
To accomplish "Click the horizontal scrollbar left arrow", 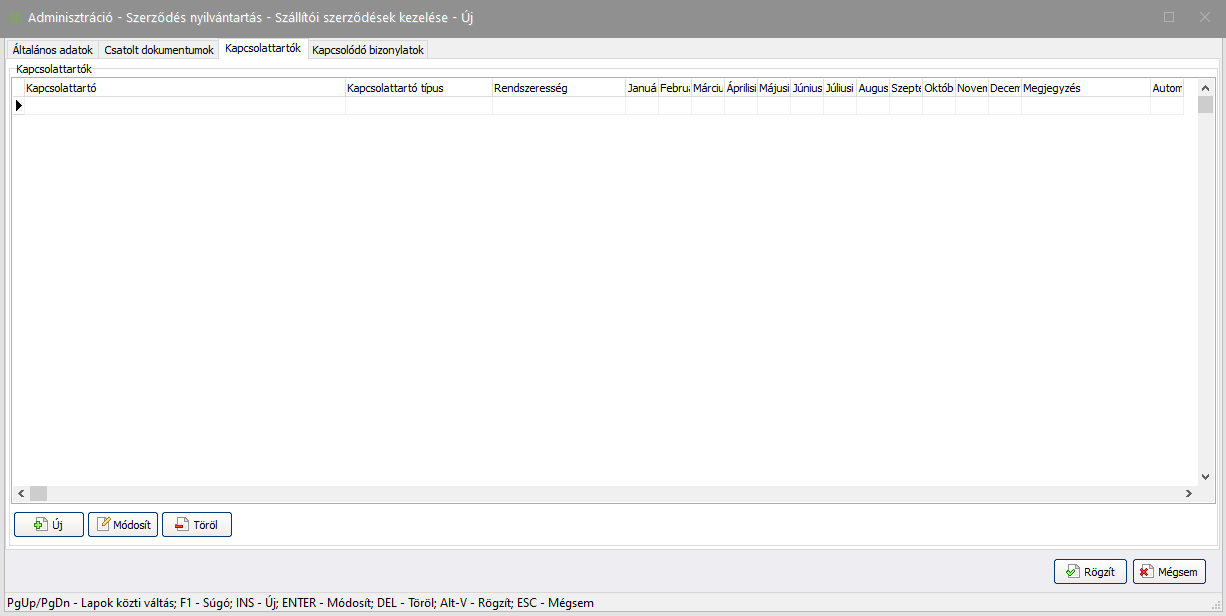I will click(x=21, y=493).
